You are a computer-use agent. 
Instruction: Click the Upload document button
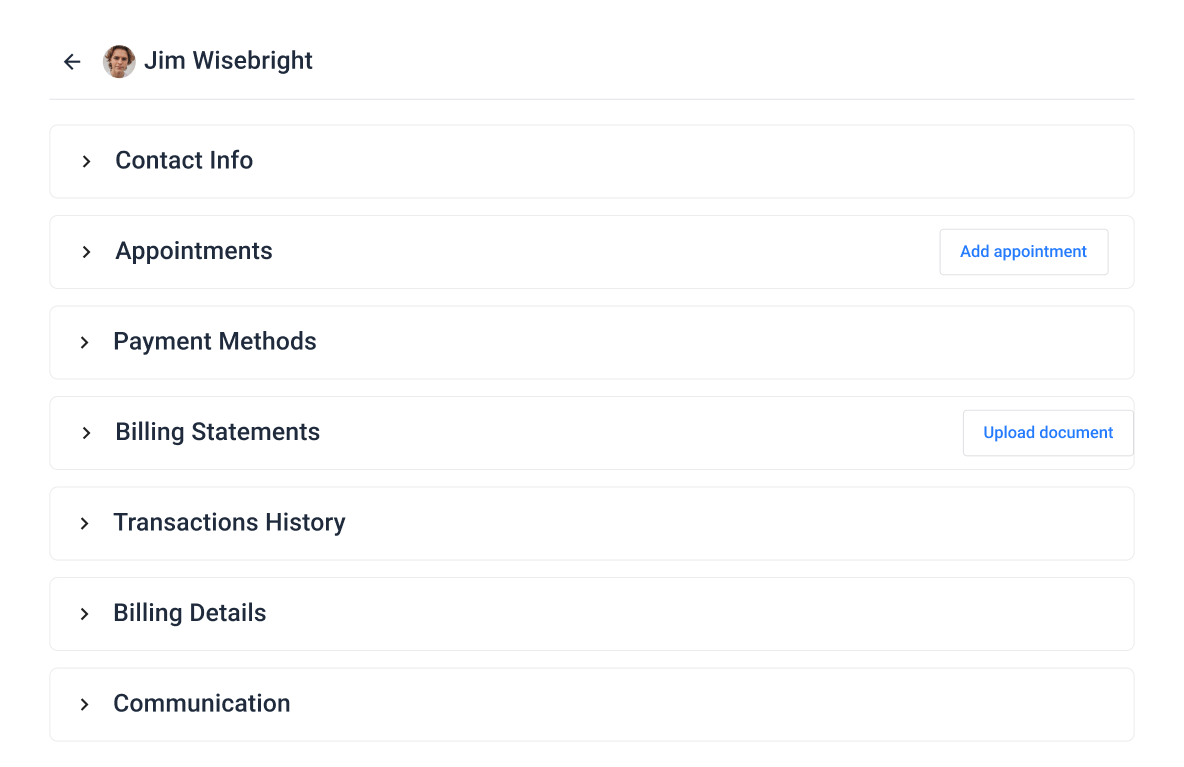[x=1048, y=433]
